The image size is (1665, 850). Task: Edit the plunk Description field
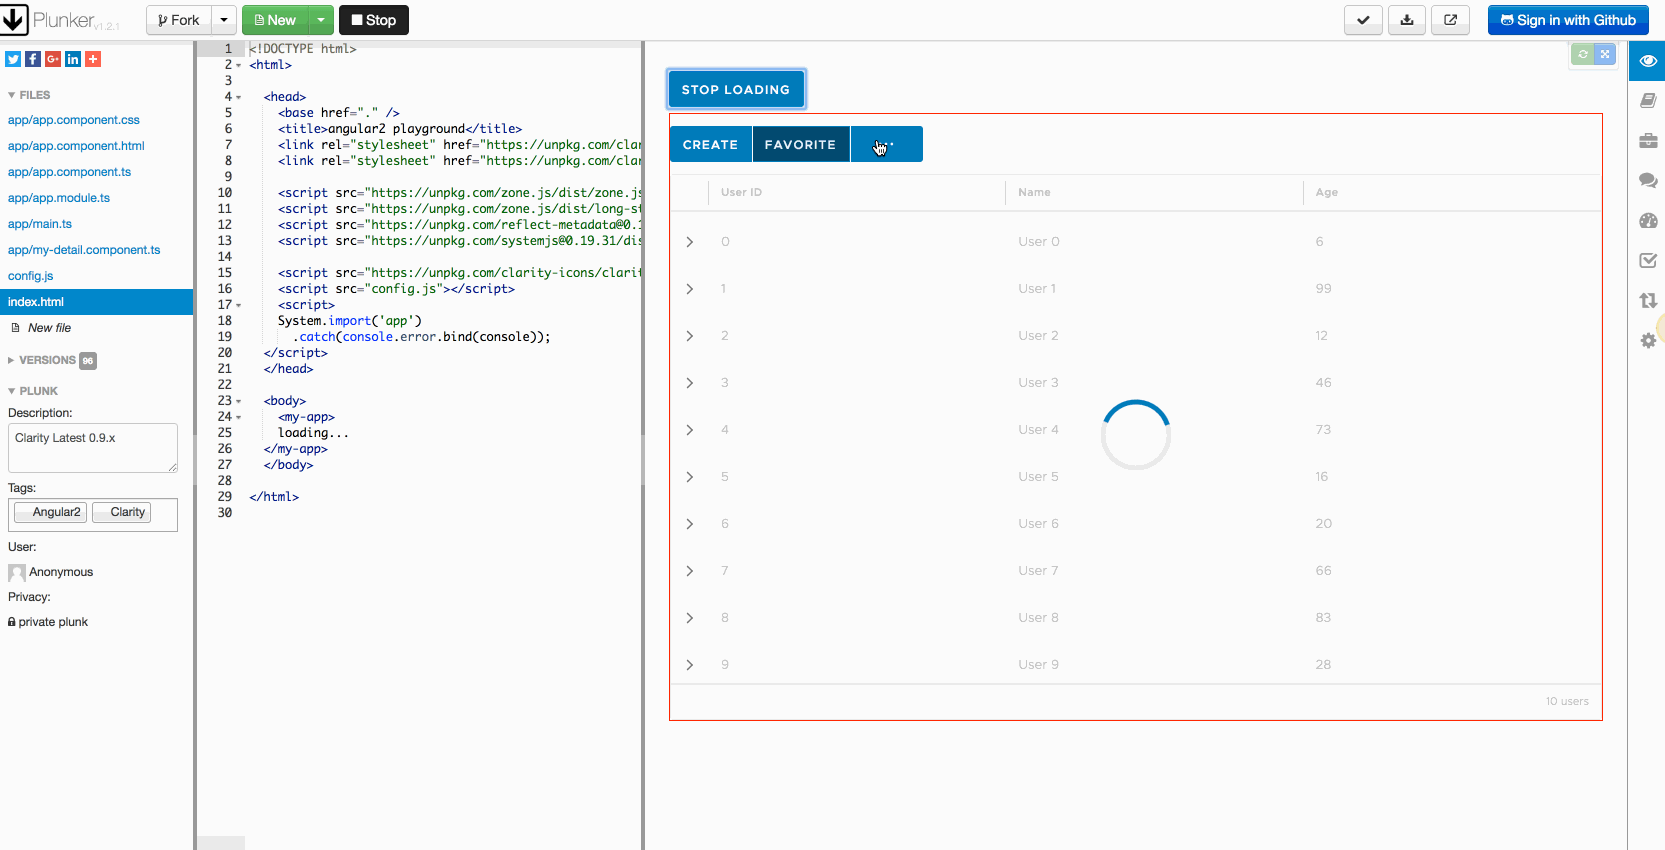(93, 448)
